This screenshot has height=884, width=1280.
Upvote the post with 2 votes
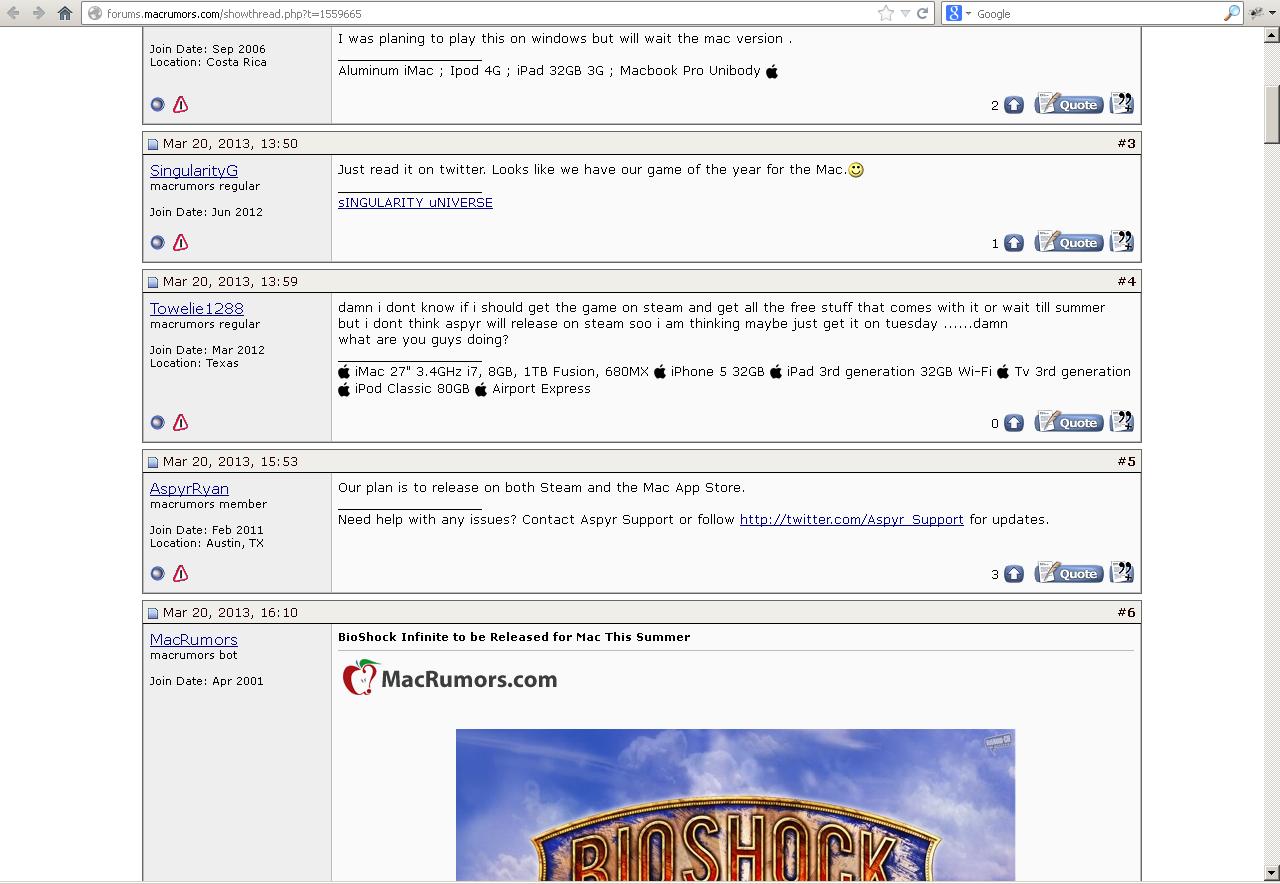tap(1014, 104)
